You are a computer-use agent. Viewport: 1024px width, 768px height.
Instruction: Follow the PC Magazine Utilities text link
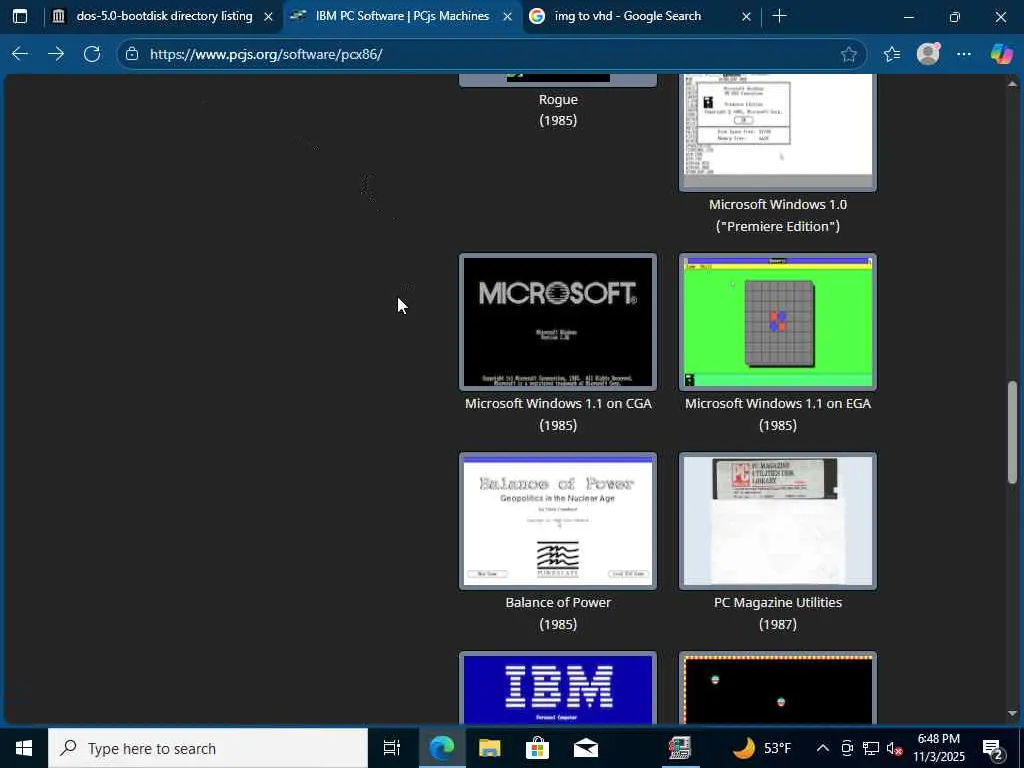[x=778, y=613]
